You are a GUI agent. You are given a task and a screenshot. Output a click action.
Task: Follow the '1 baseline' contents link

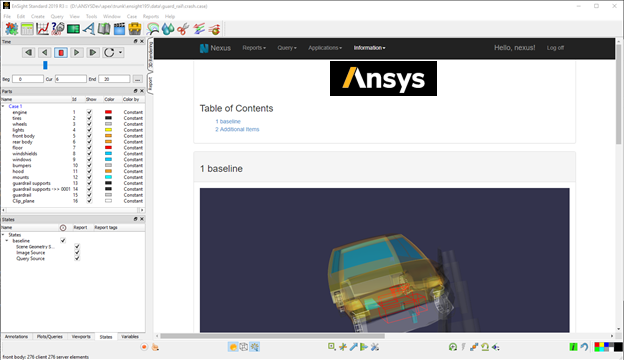click(x=228, y=121)
